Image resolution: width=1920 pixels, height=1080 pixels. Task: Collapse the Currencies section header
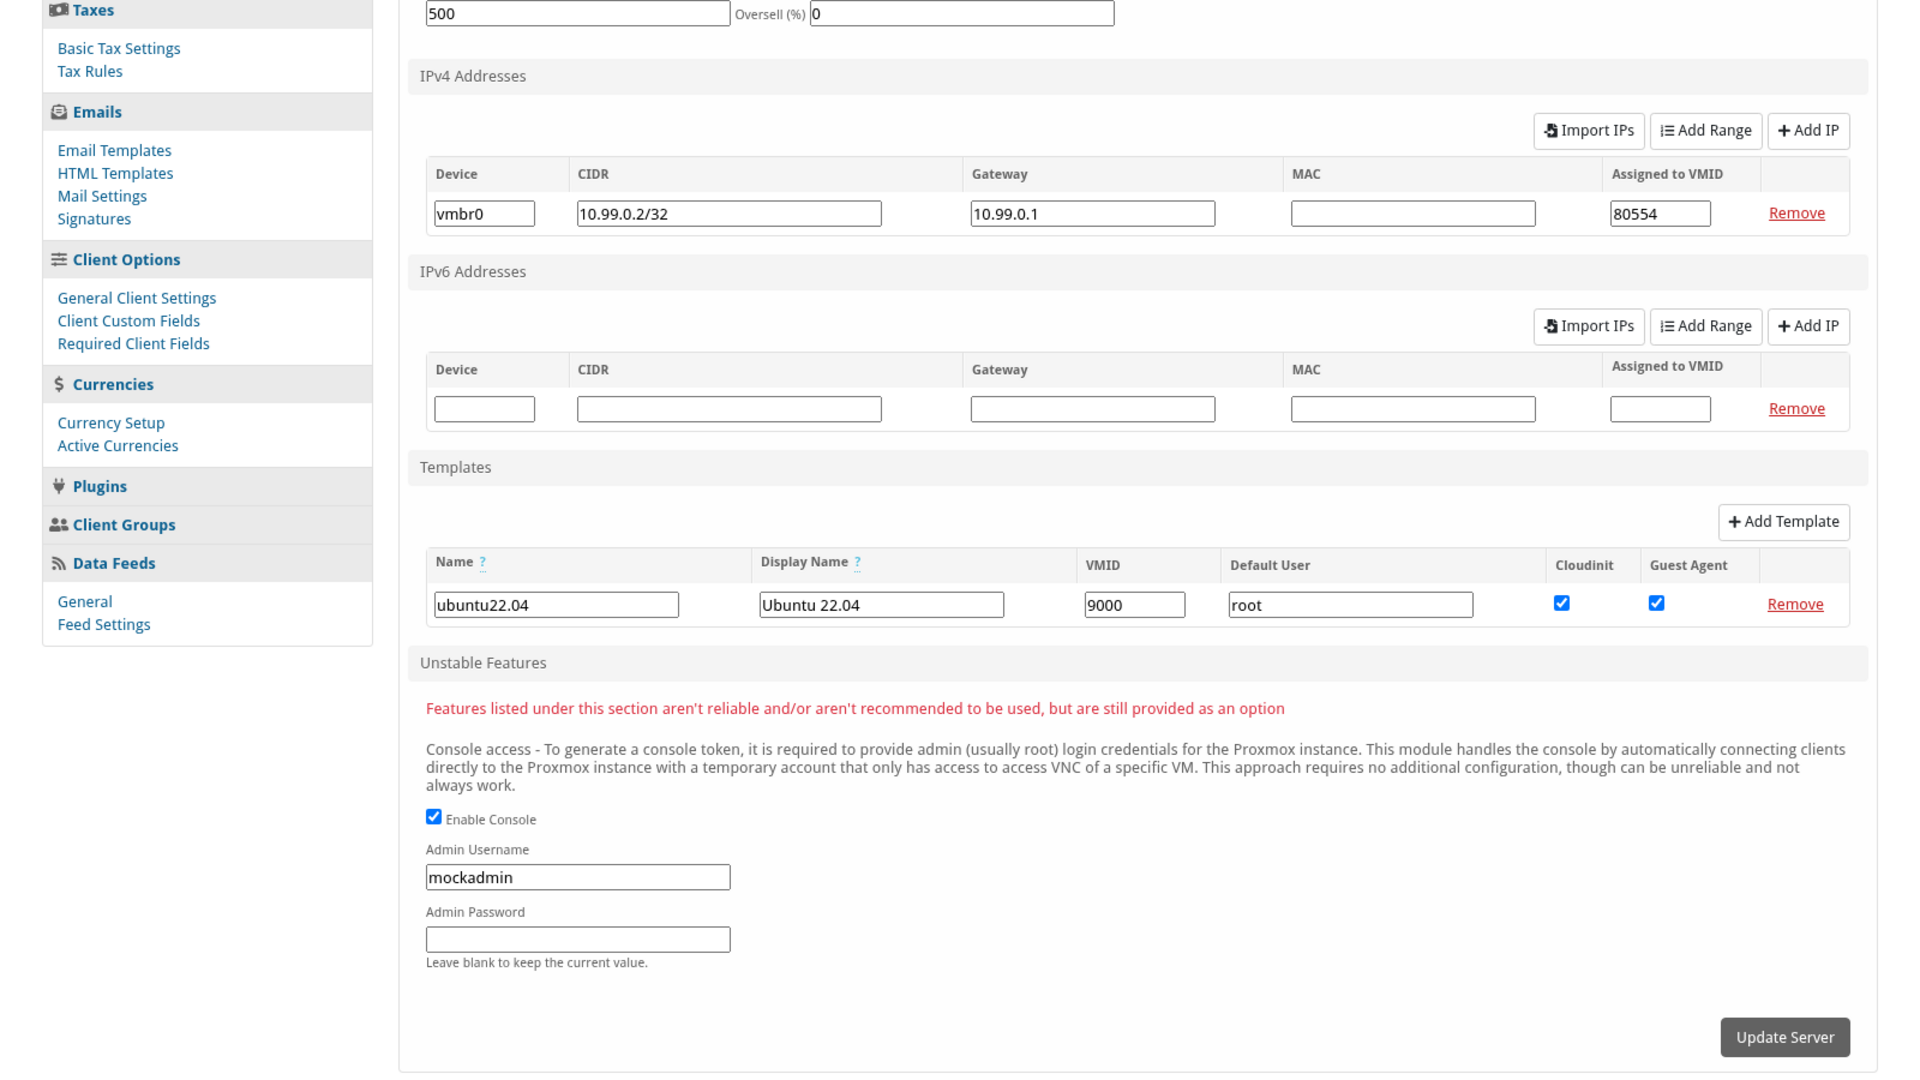208,384
